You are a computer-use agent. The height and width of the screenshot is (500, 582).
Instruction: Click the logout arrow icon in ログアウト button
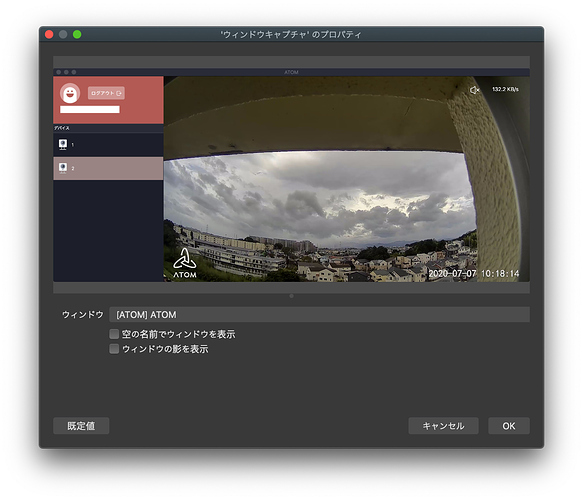pos(119,93)
